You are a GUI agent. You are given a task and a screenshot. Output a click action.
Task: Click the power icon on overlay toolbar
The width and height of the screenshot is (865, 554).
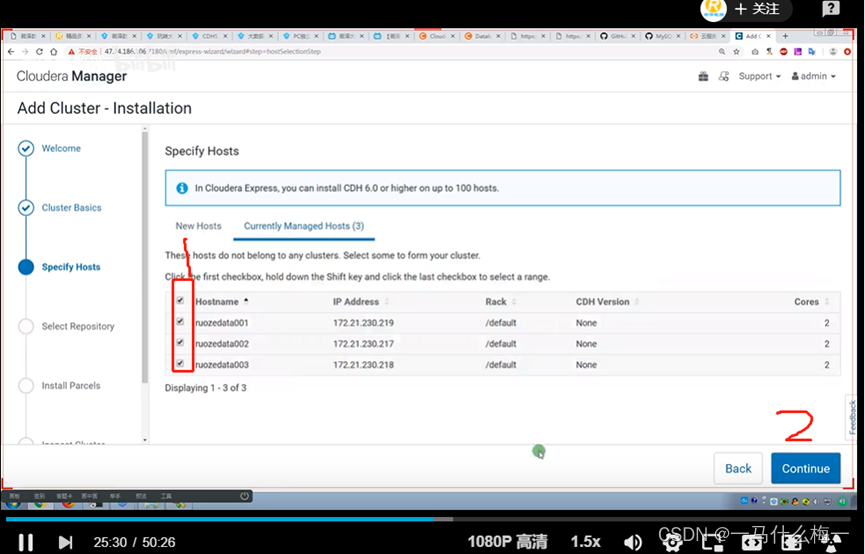[244, 496]
